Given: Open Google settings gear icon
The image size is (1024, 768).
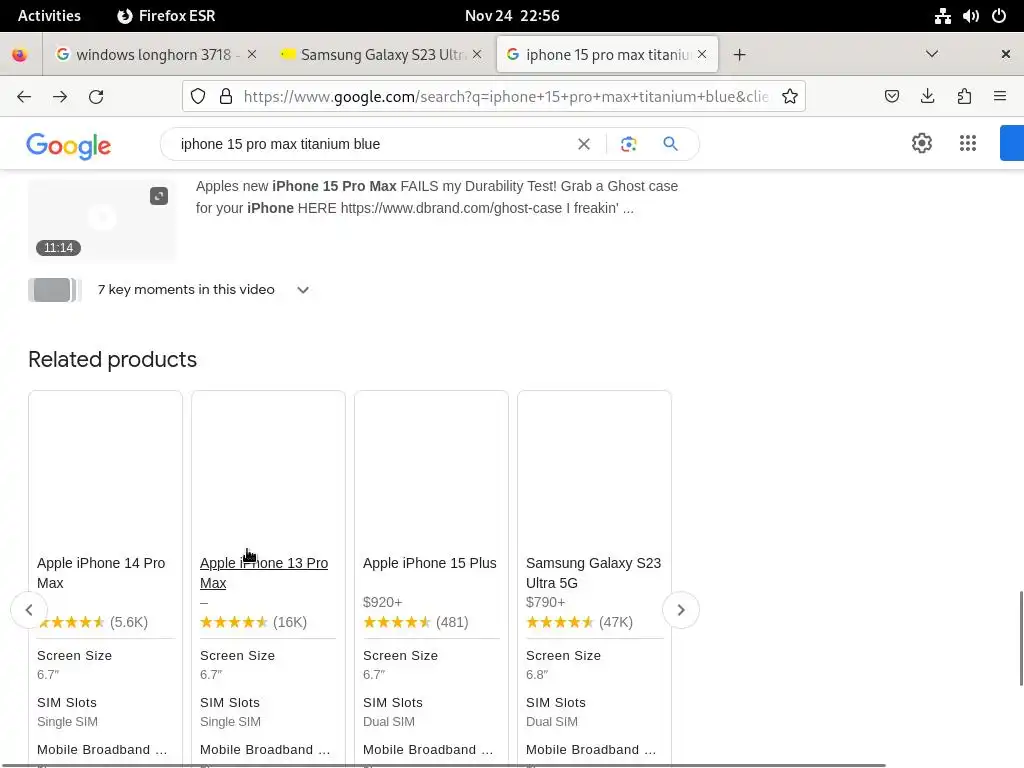Looking at the screenshot, I should (x=922, y=144).
